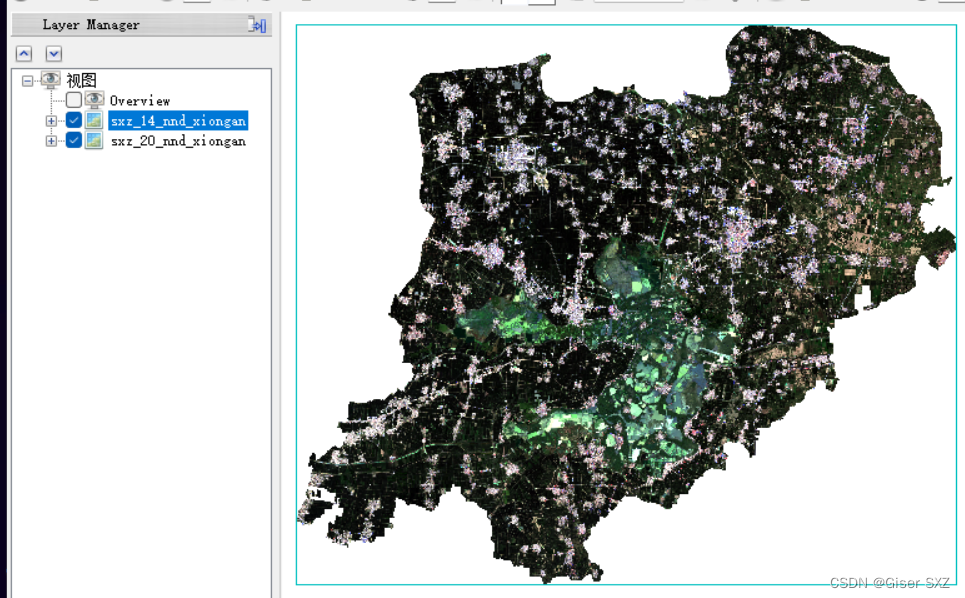
Task: Click the Layer Manager panel title
Action: click(x=91, y=25)
